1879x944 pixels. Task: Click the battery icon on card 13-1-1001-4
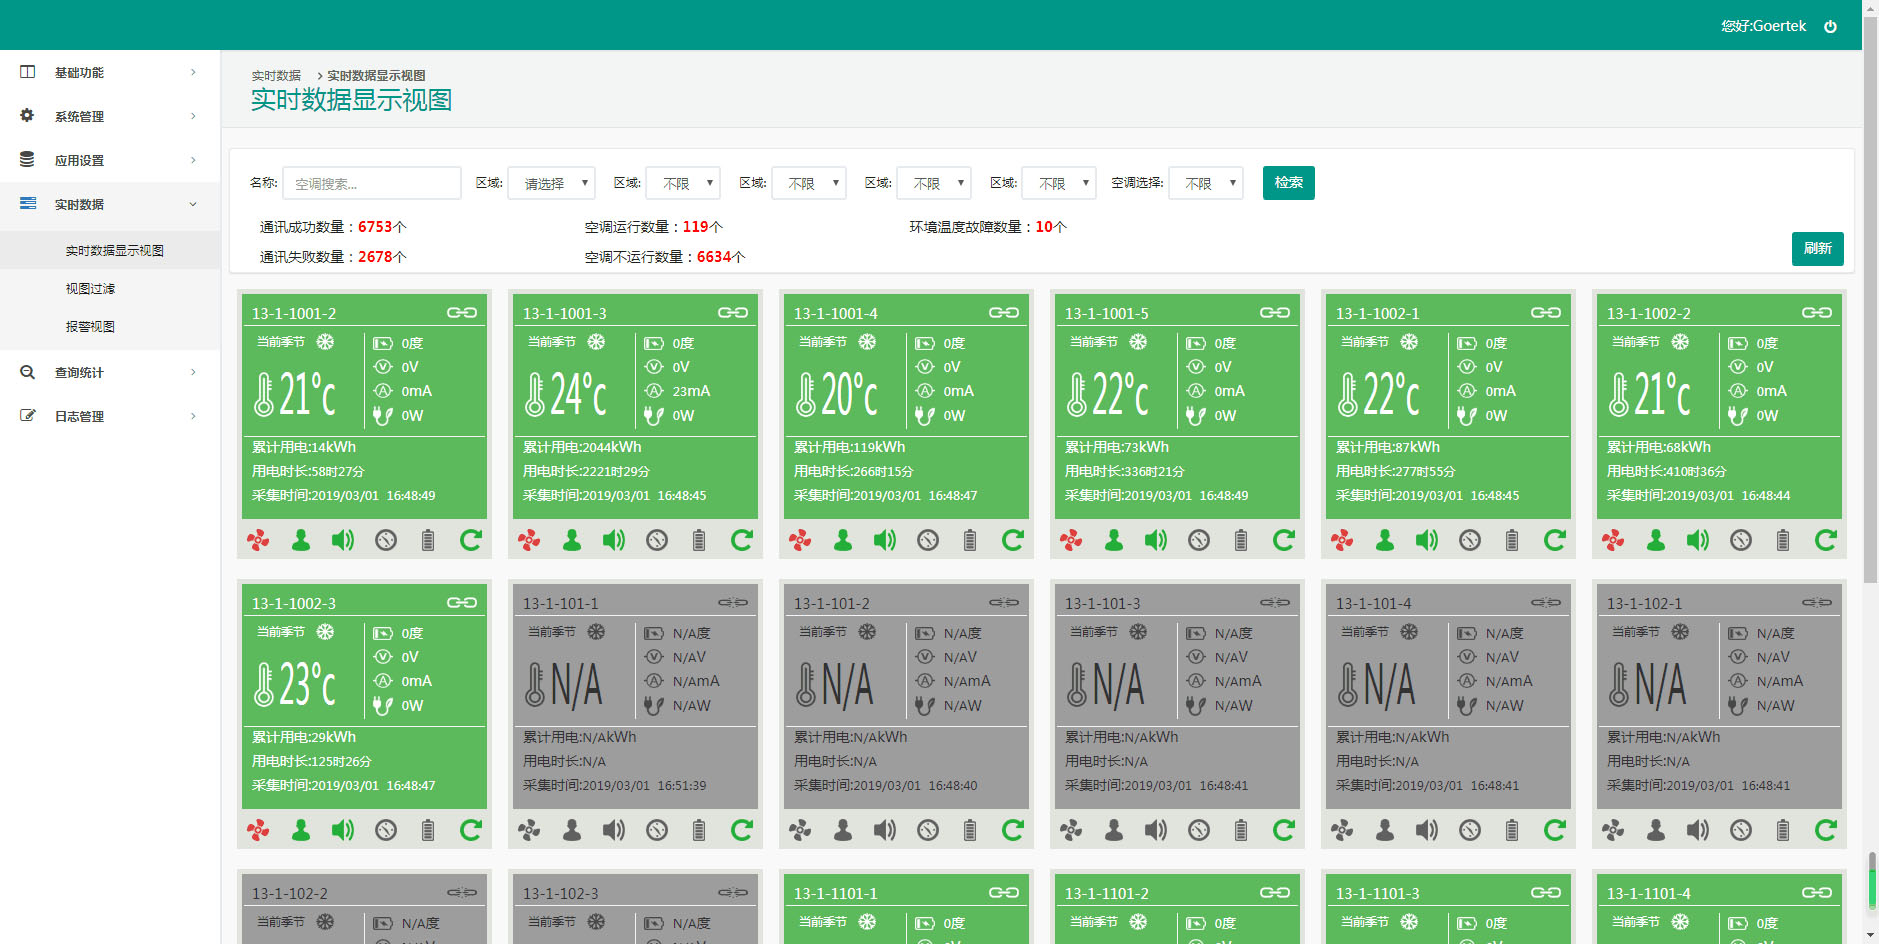[x=970, y=540]
